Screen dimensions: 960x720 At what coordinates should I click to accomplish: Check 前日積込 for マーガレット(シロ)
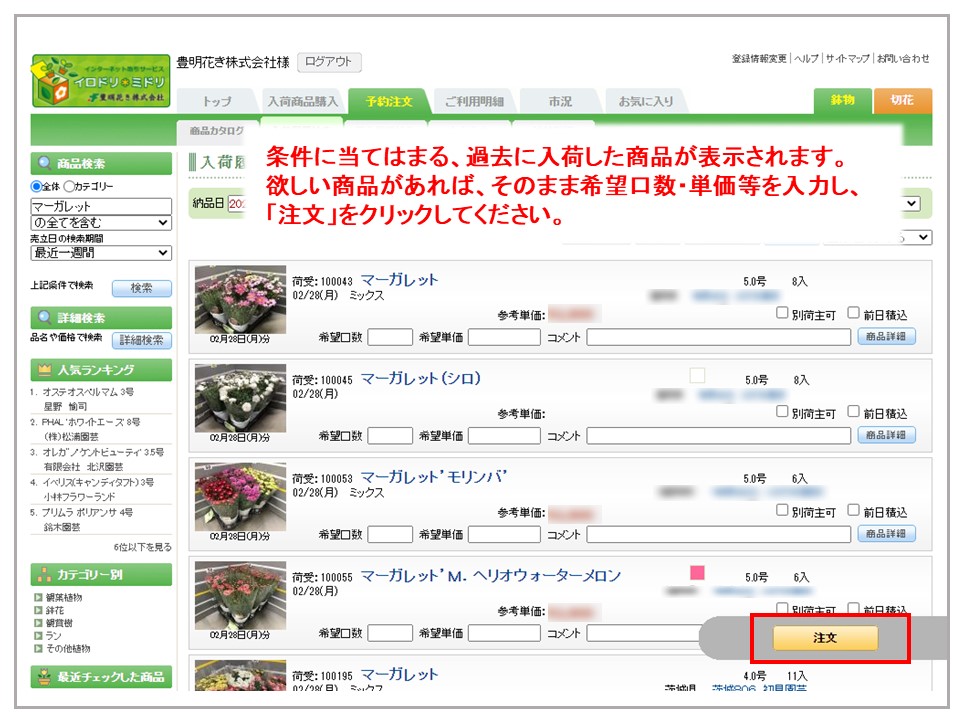[853, 411]
